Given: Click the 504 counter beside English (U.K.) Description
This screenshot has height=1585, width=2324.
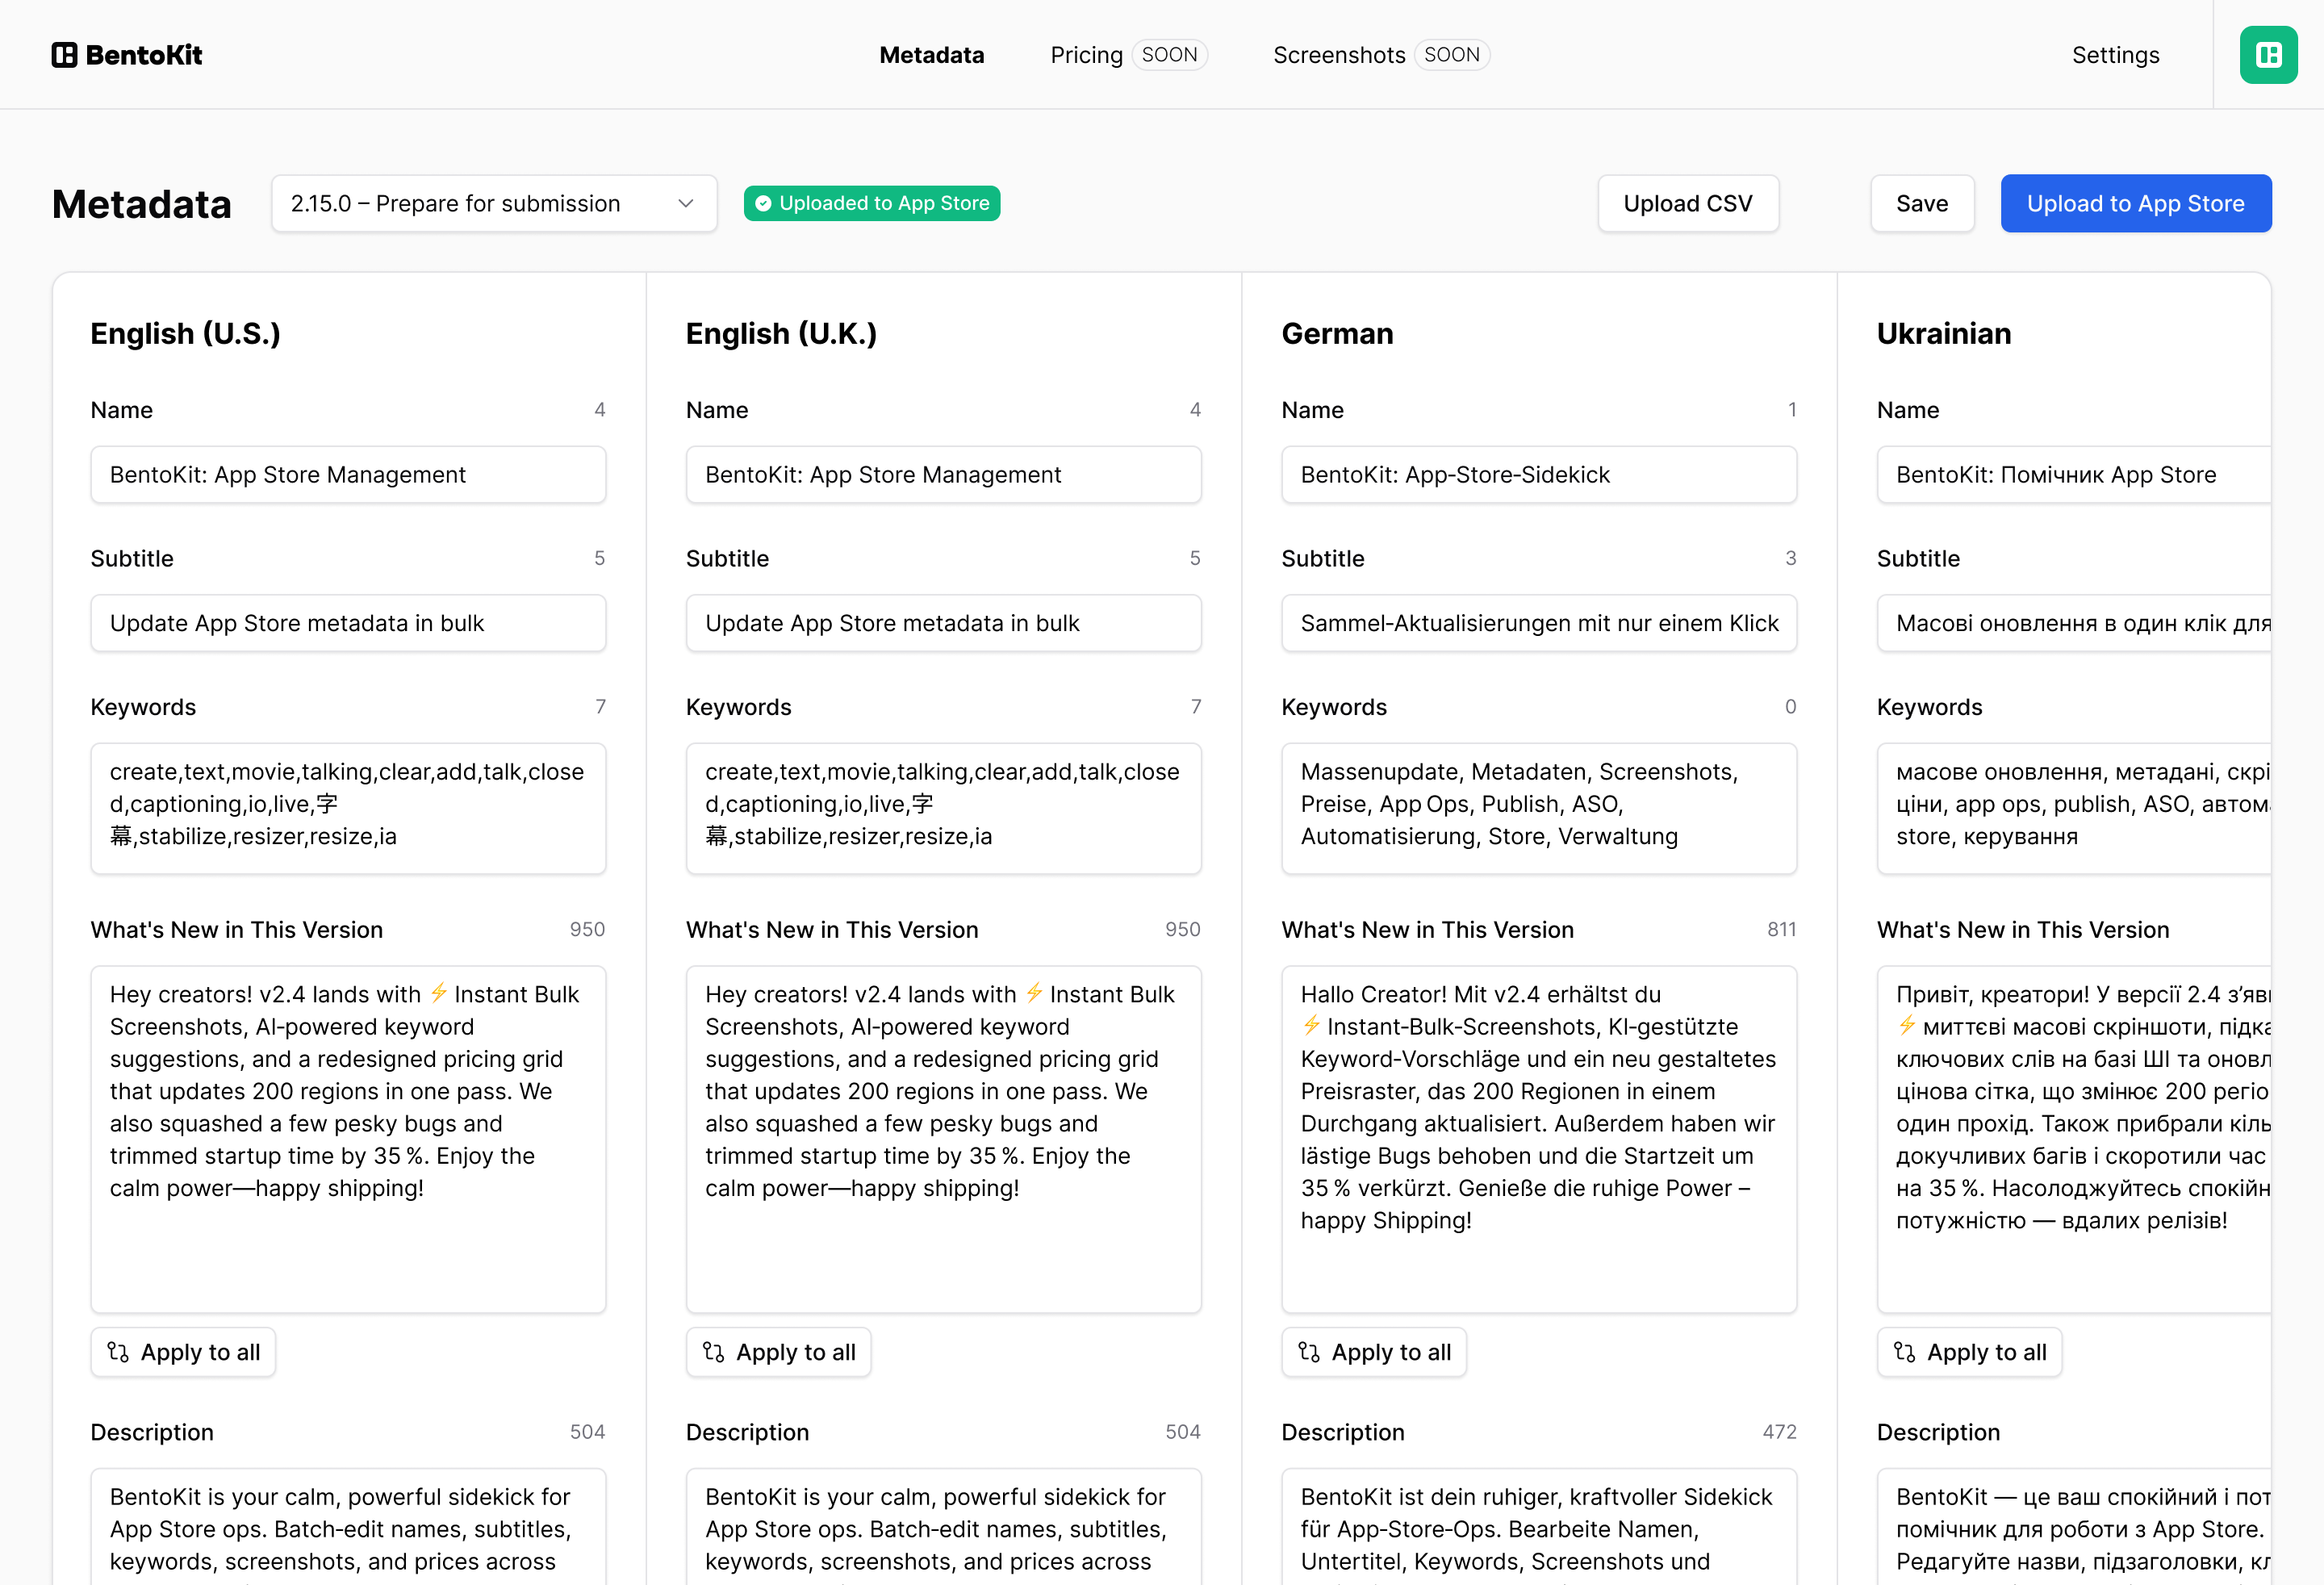Looking at the screenshot, I should 1183,1433.
